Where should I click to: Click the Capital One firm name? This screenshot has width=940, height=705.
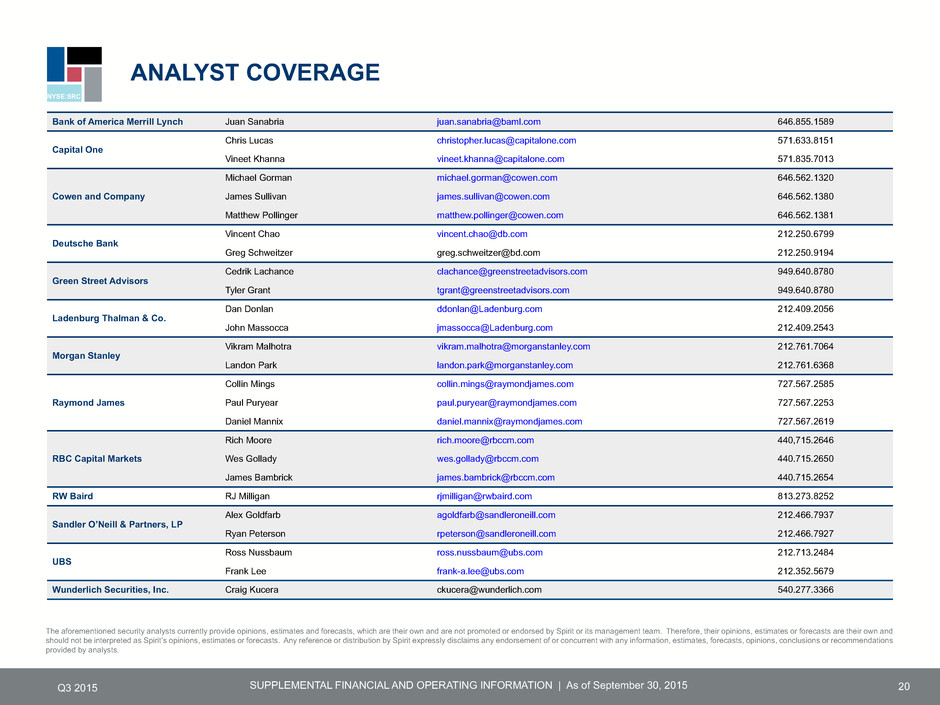[77, 150]
